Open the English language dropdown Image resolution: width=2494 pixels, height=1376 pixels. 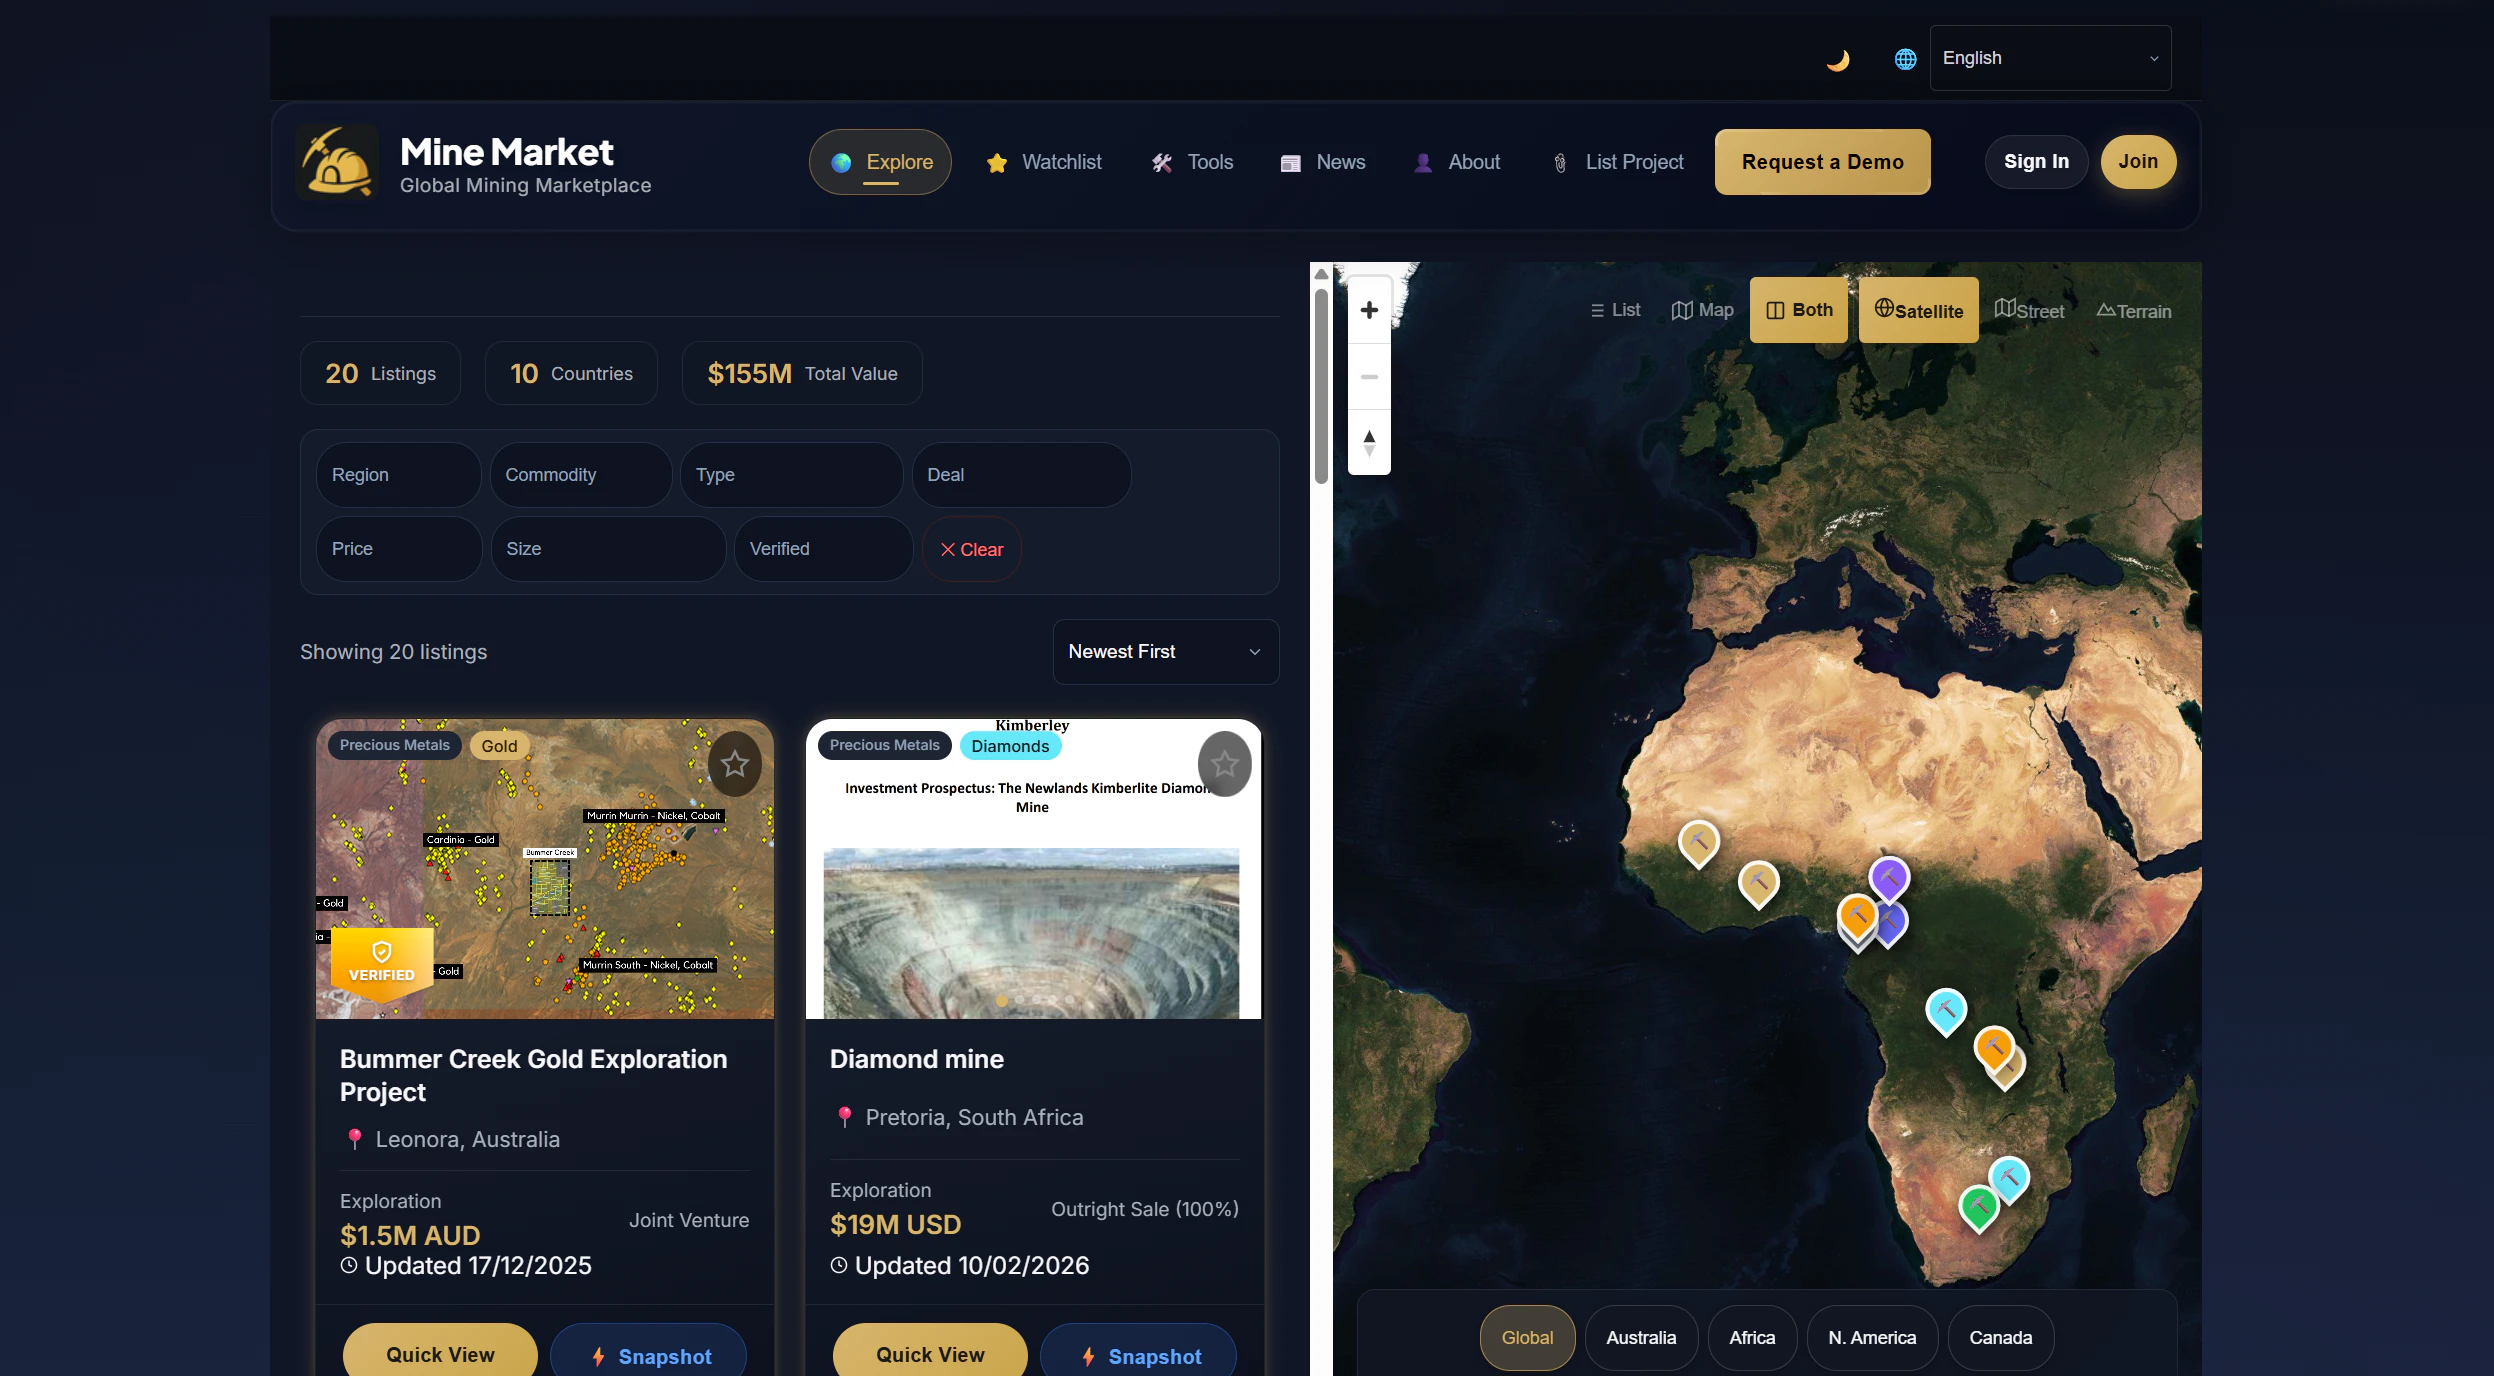(x=2050, y=58)
